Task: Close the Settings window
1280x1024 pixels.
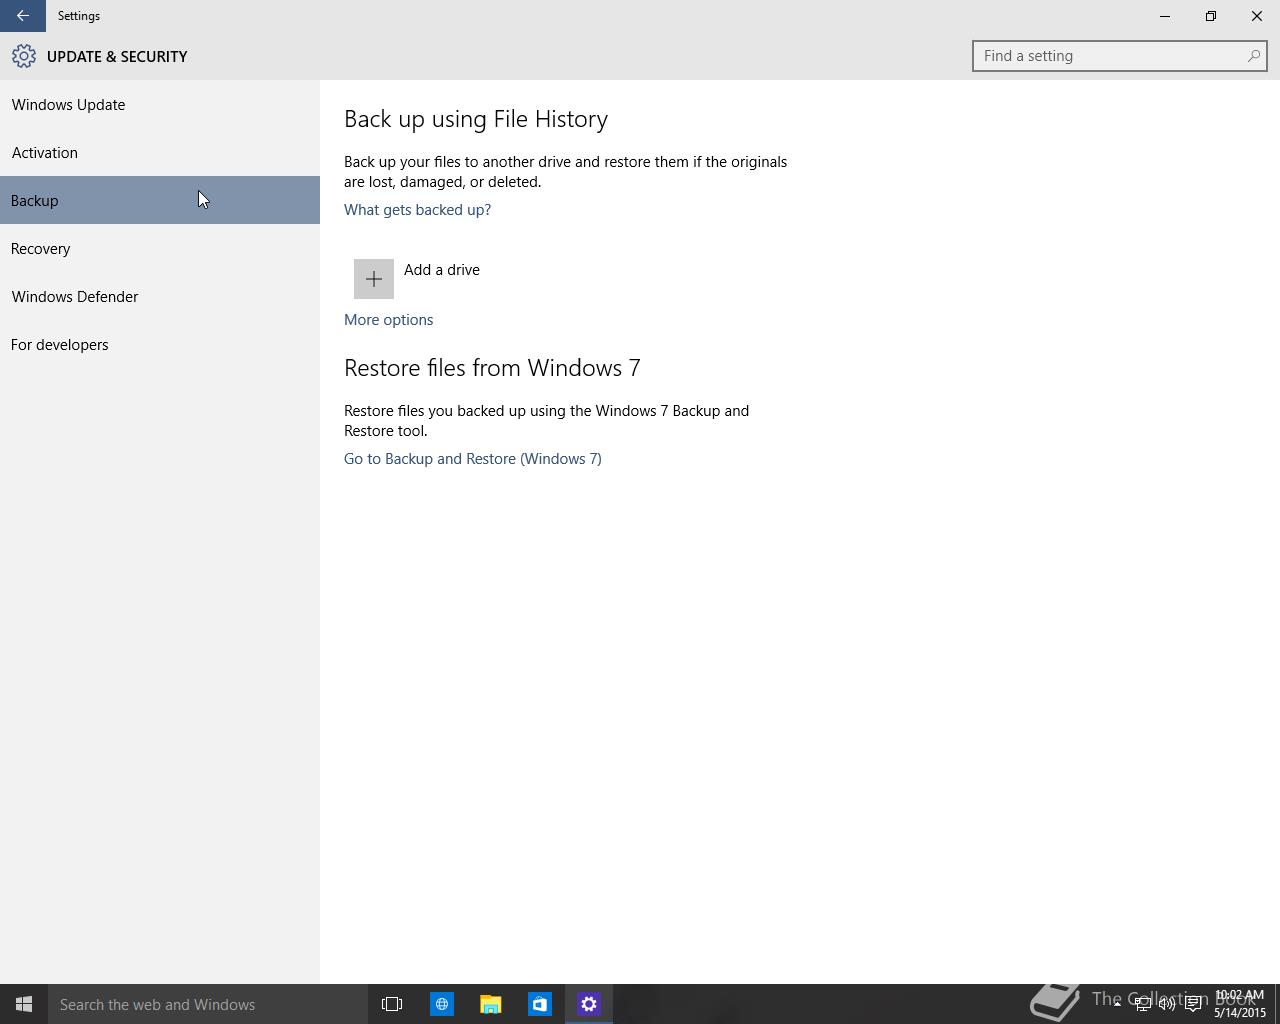Action: [1257, 16]
